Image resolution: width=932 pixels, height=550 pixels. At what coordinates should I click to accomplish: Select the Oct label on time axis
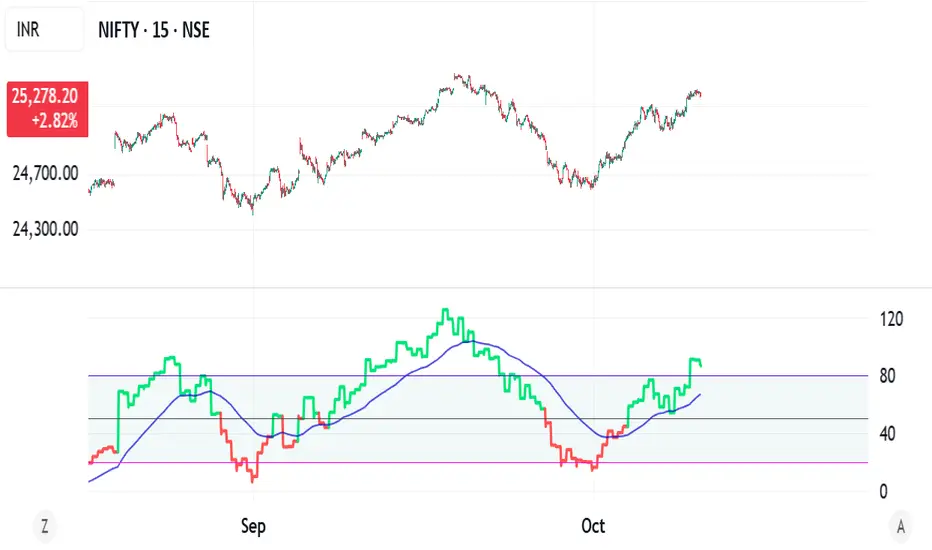(593, 525)
